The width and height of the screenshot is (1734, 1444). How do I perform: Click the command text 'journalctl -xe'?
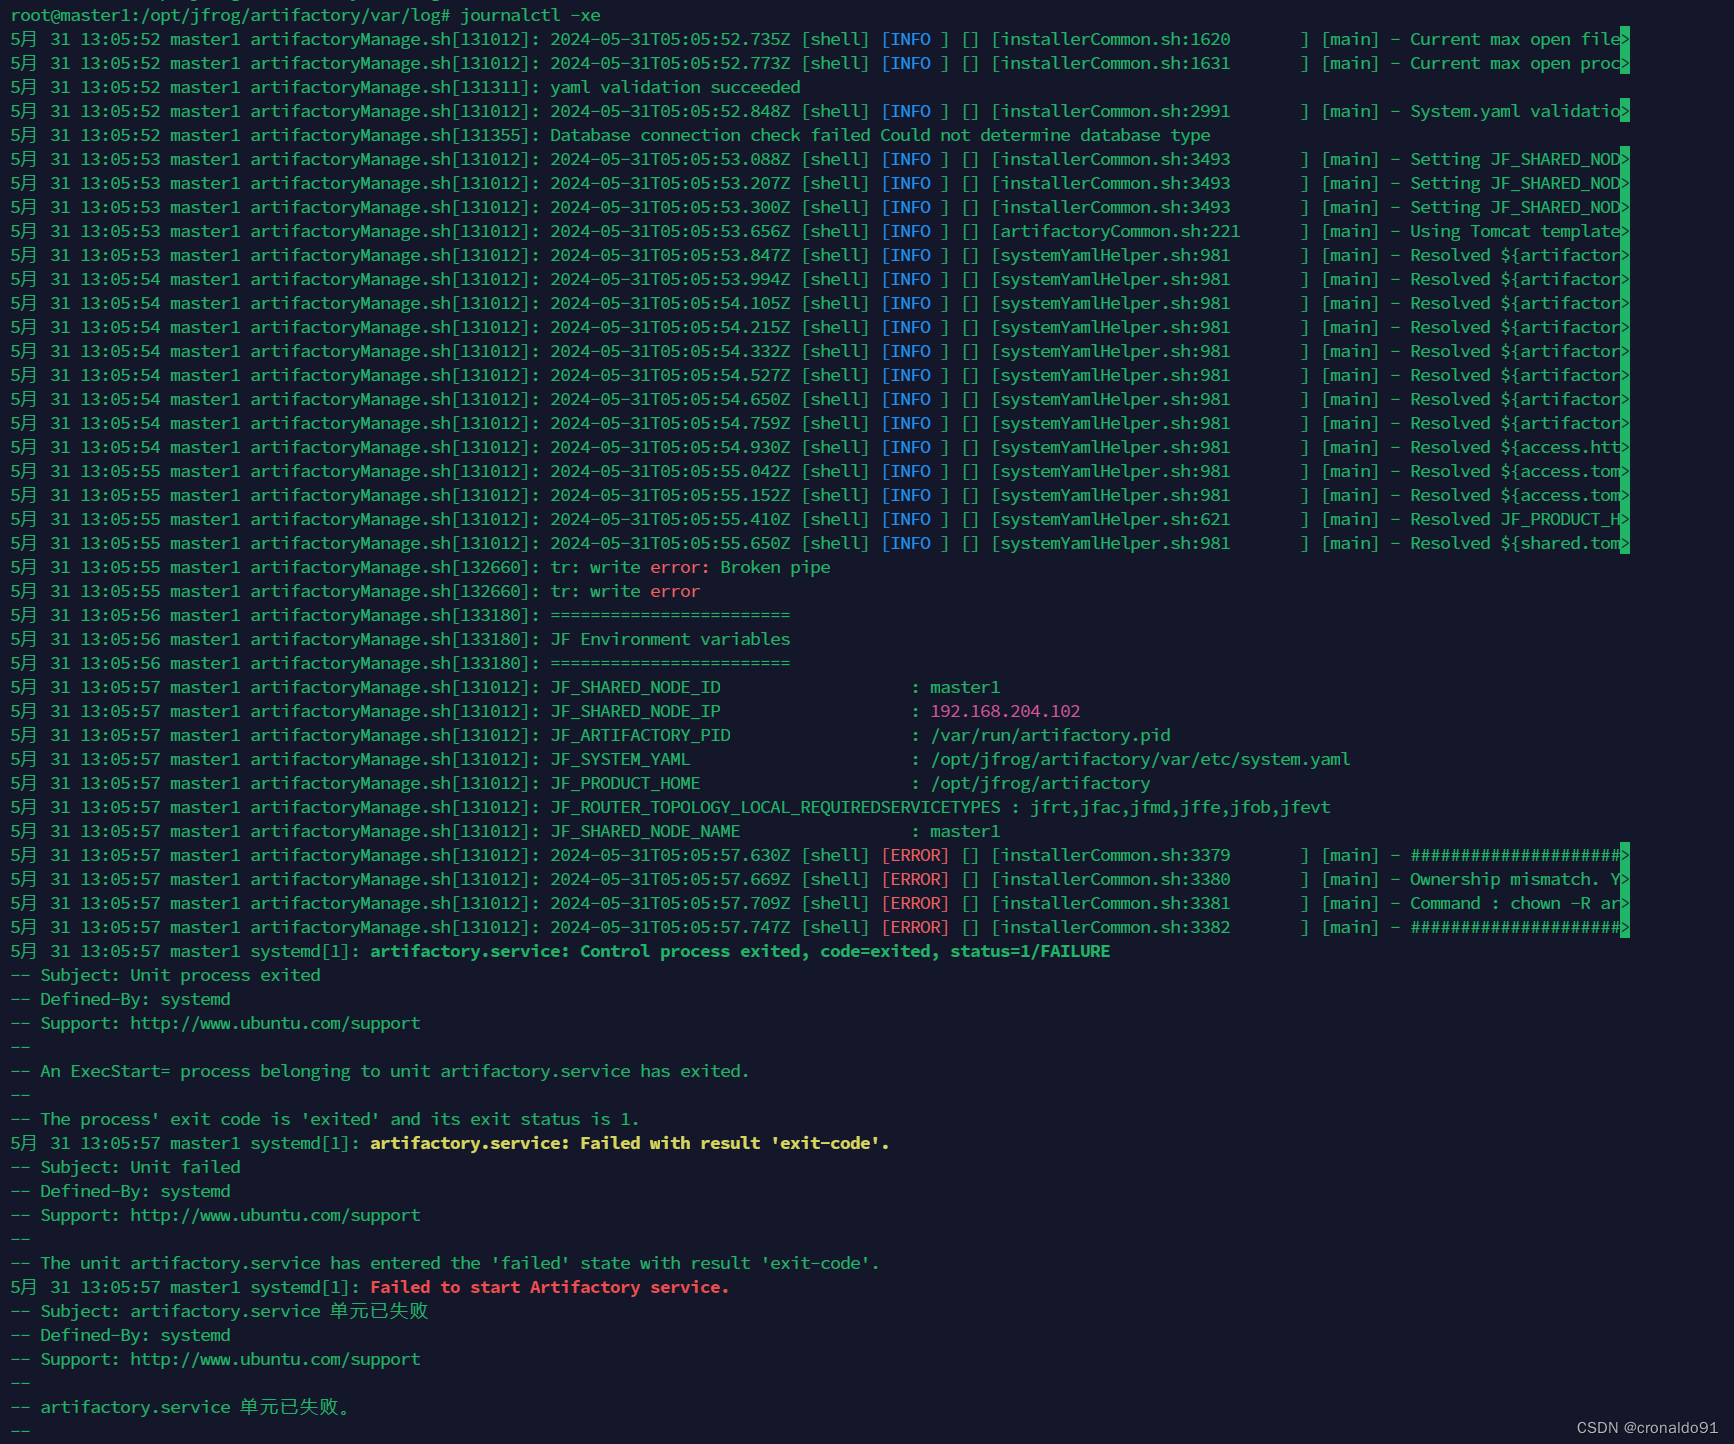coord(530,15)
